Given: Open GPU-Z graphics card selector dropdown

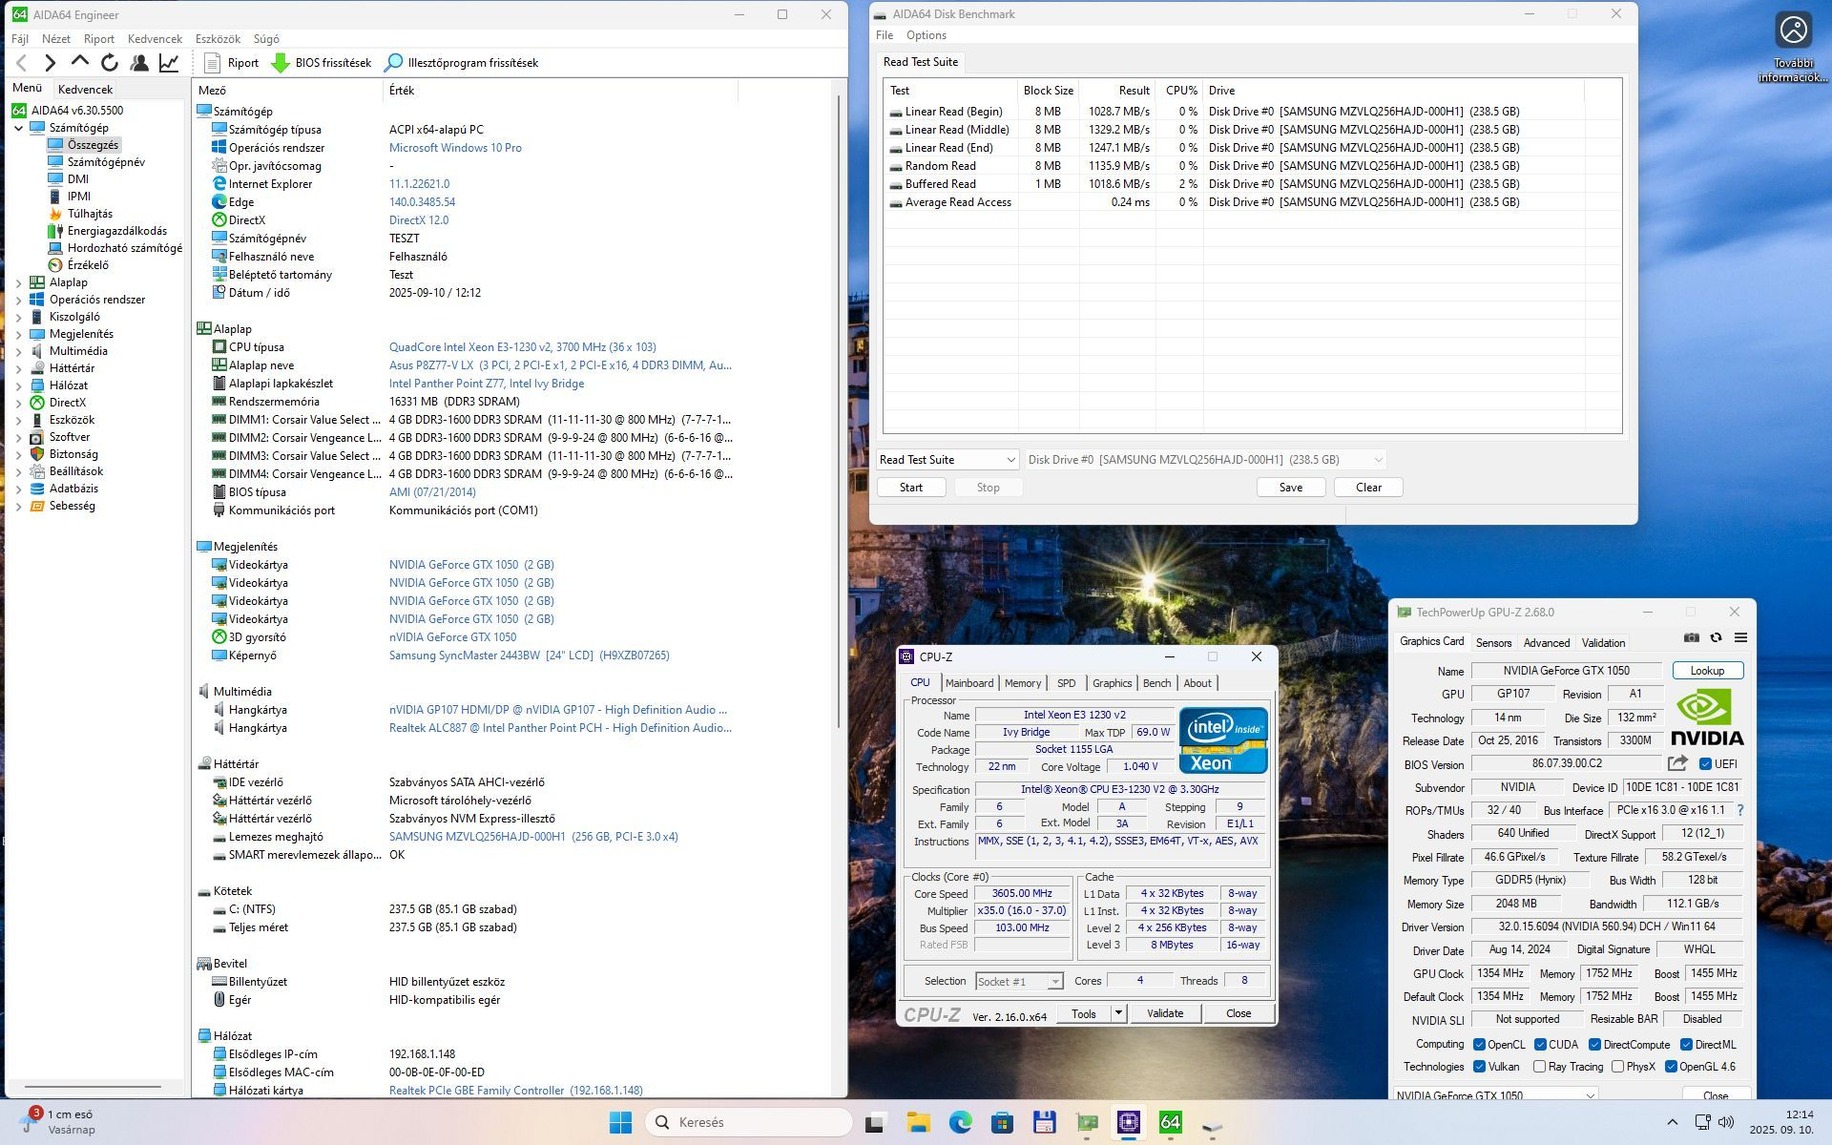Looking at the screenshot, I should pyautogui.click(x=1496, y=1096).
